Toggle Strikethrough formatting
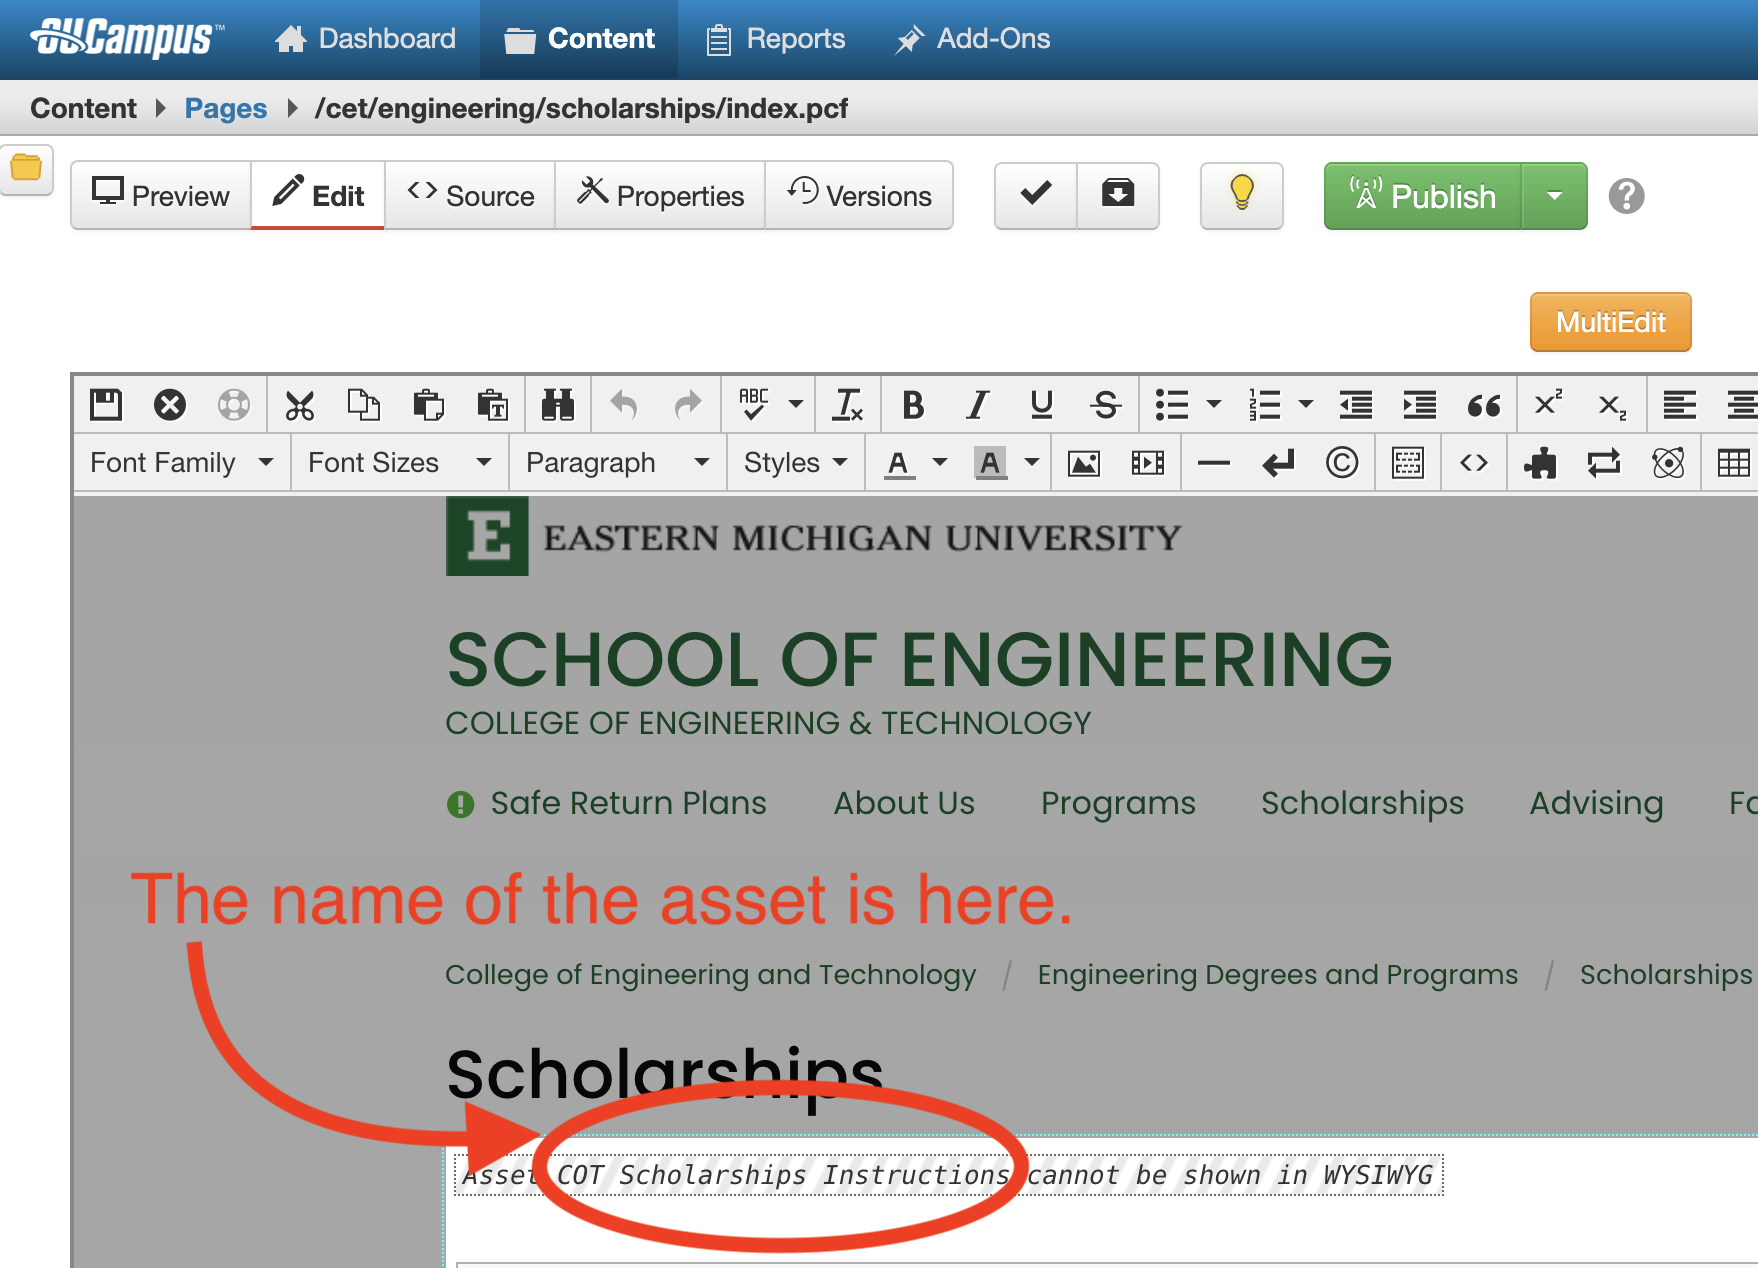The image size is (1758, 1268). (x=1105, y=405)
